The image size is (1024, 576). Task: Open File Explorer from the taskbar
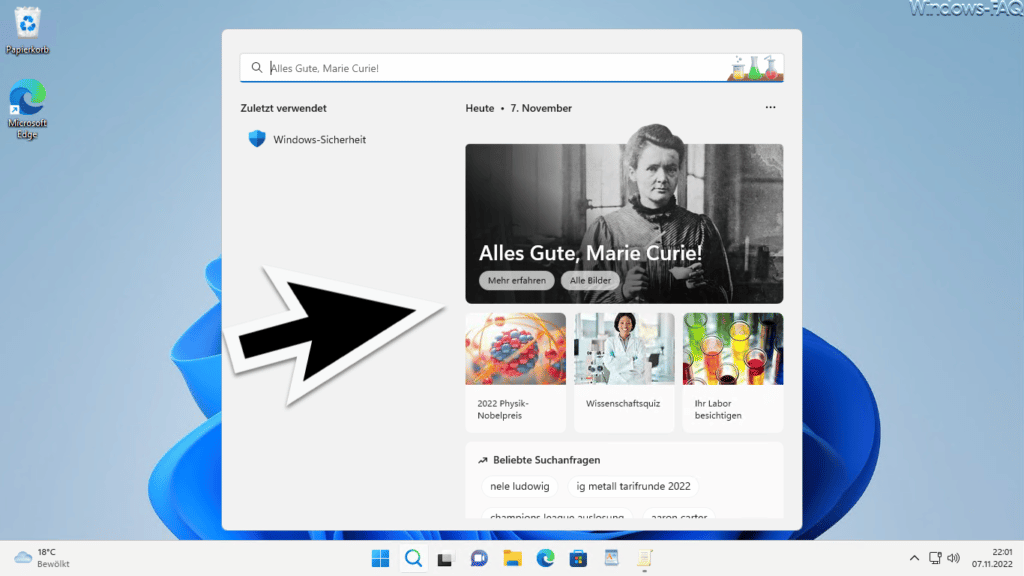512,558
